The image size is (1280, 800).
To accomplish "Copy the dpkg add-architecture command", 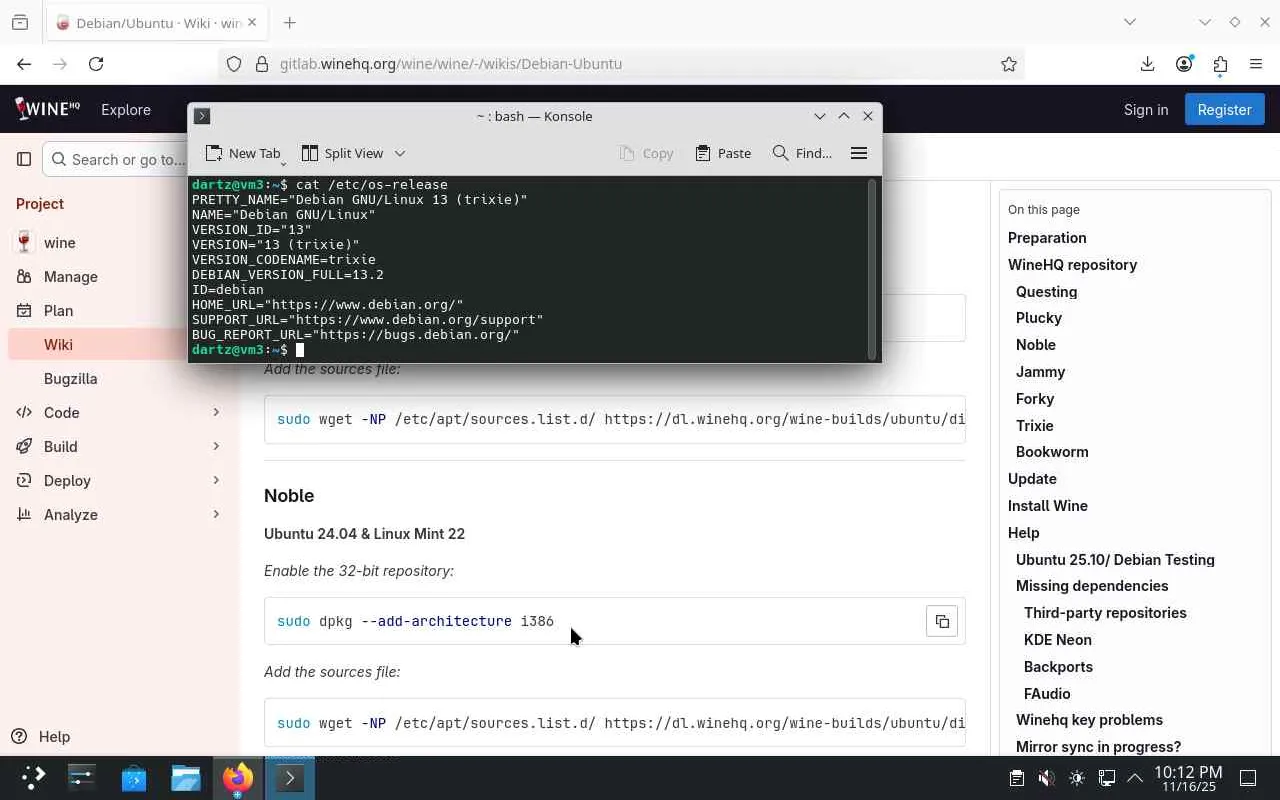I will [942, 621].
